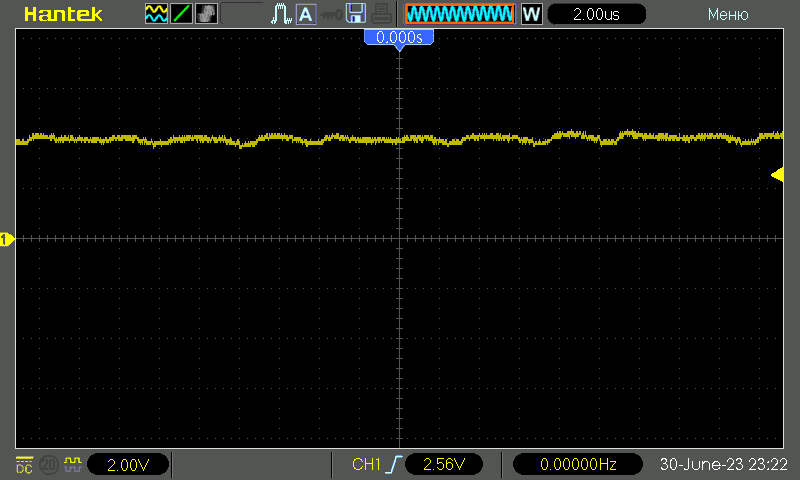Open the 2.00V vertical scale selector
Viewport: 800px width, 480px height.
pyautogui.click(x=128, y=464)
